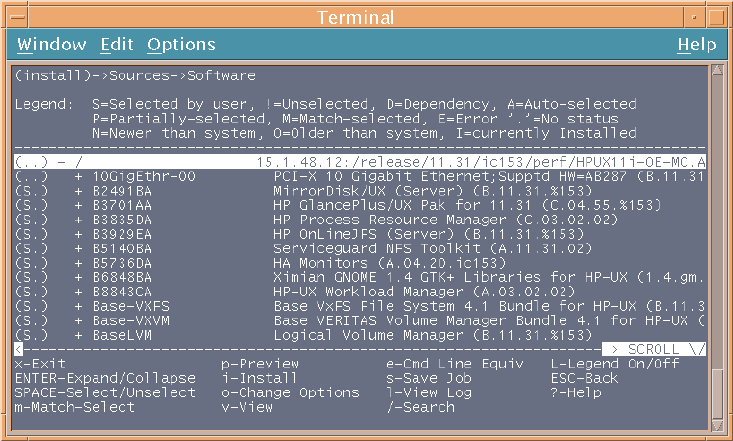Collapse the root / entry minus sign

pos(64,160)
